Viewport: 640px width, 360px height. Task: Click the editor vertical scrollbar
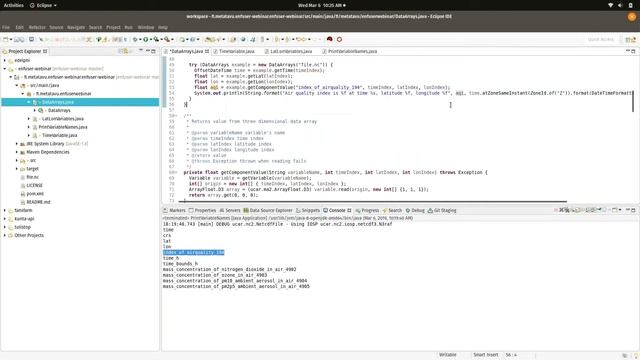click(633, 101)
